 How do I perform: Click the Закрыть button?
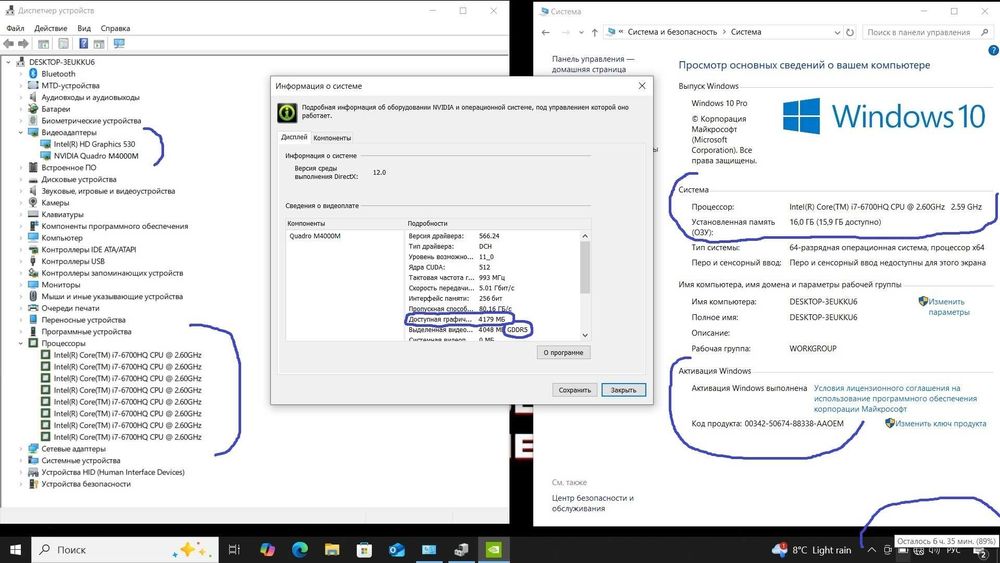[623, 390]
